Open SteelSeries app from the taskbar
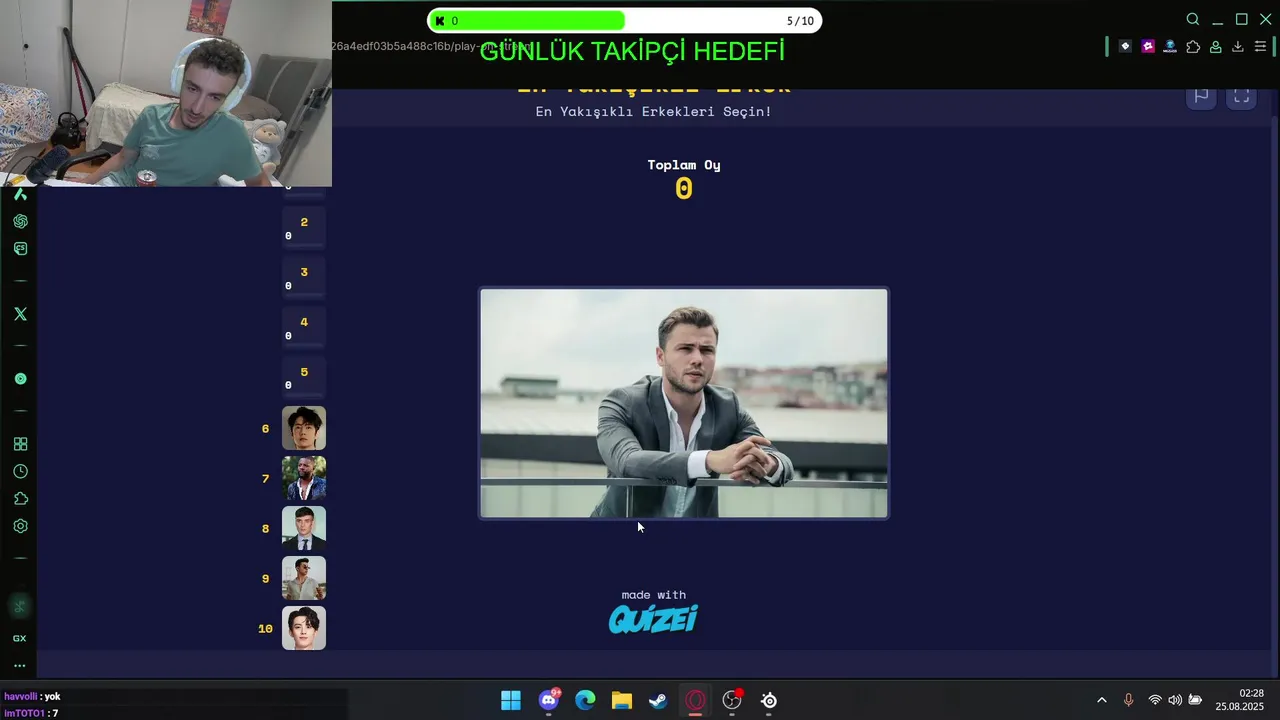 tap(769, 700)
